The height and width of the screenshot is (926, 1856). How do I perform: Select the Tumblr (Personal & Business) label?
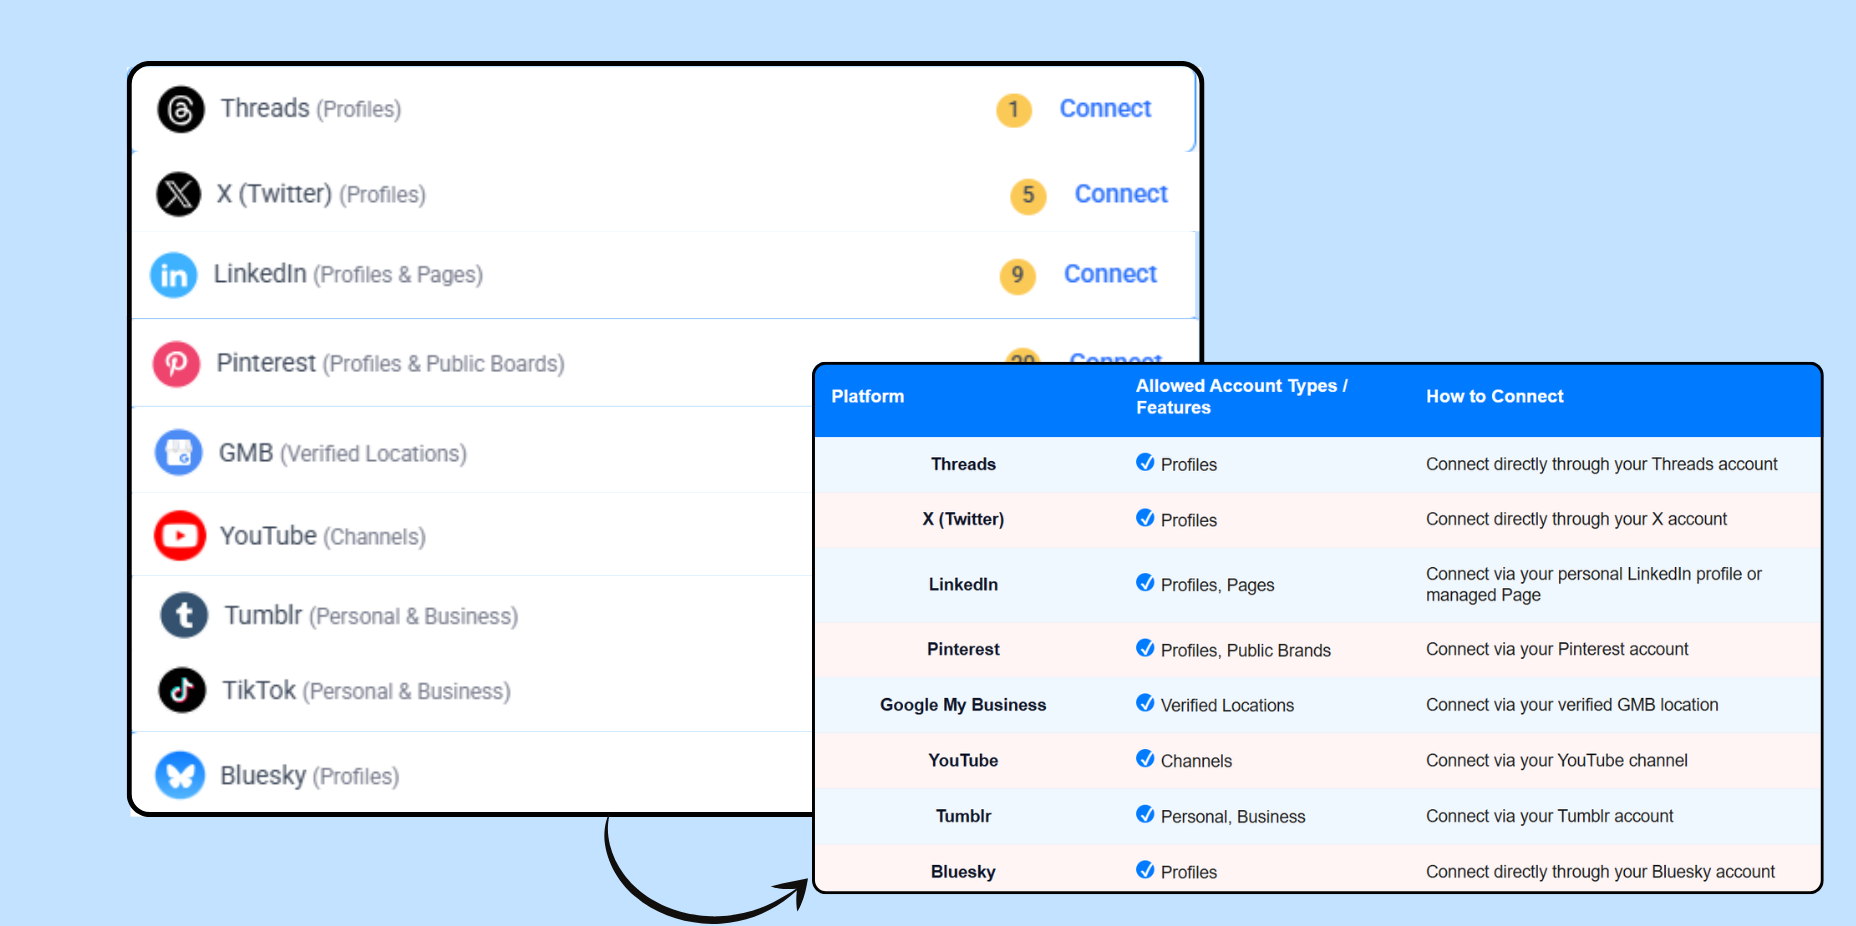[371, 615]
